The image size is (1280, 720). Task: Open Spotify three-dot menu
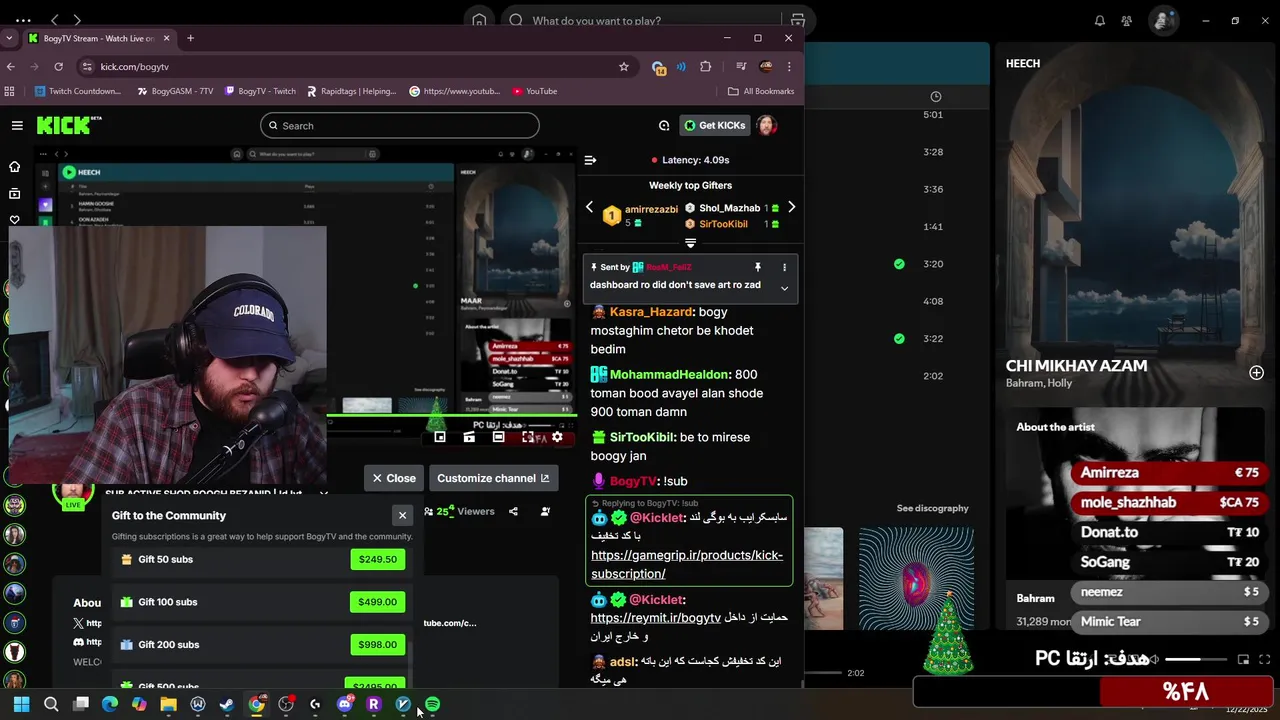(23, 20)
